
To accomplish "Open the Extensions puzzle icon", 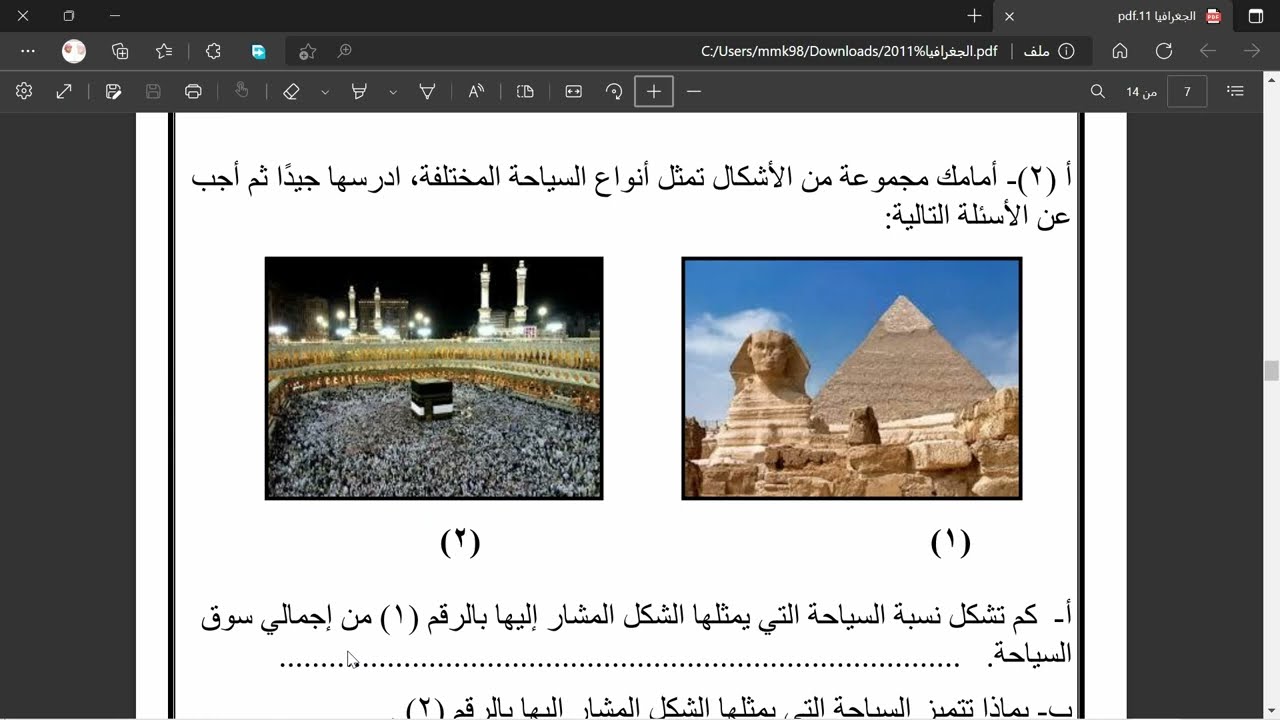I will pos(213,51).
